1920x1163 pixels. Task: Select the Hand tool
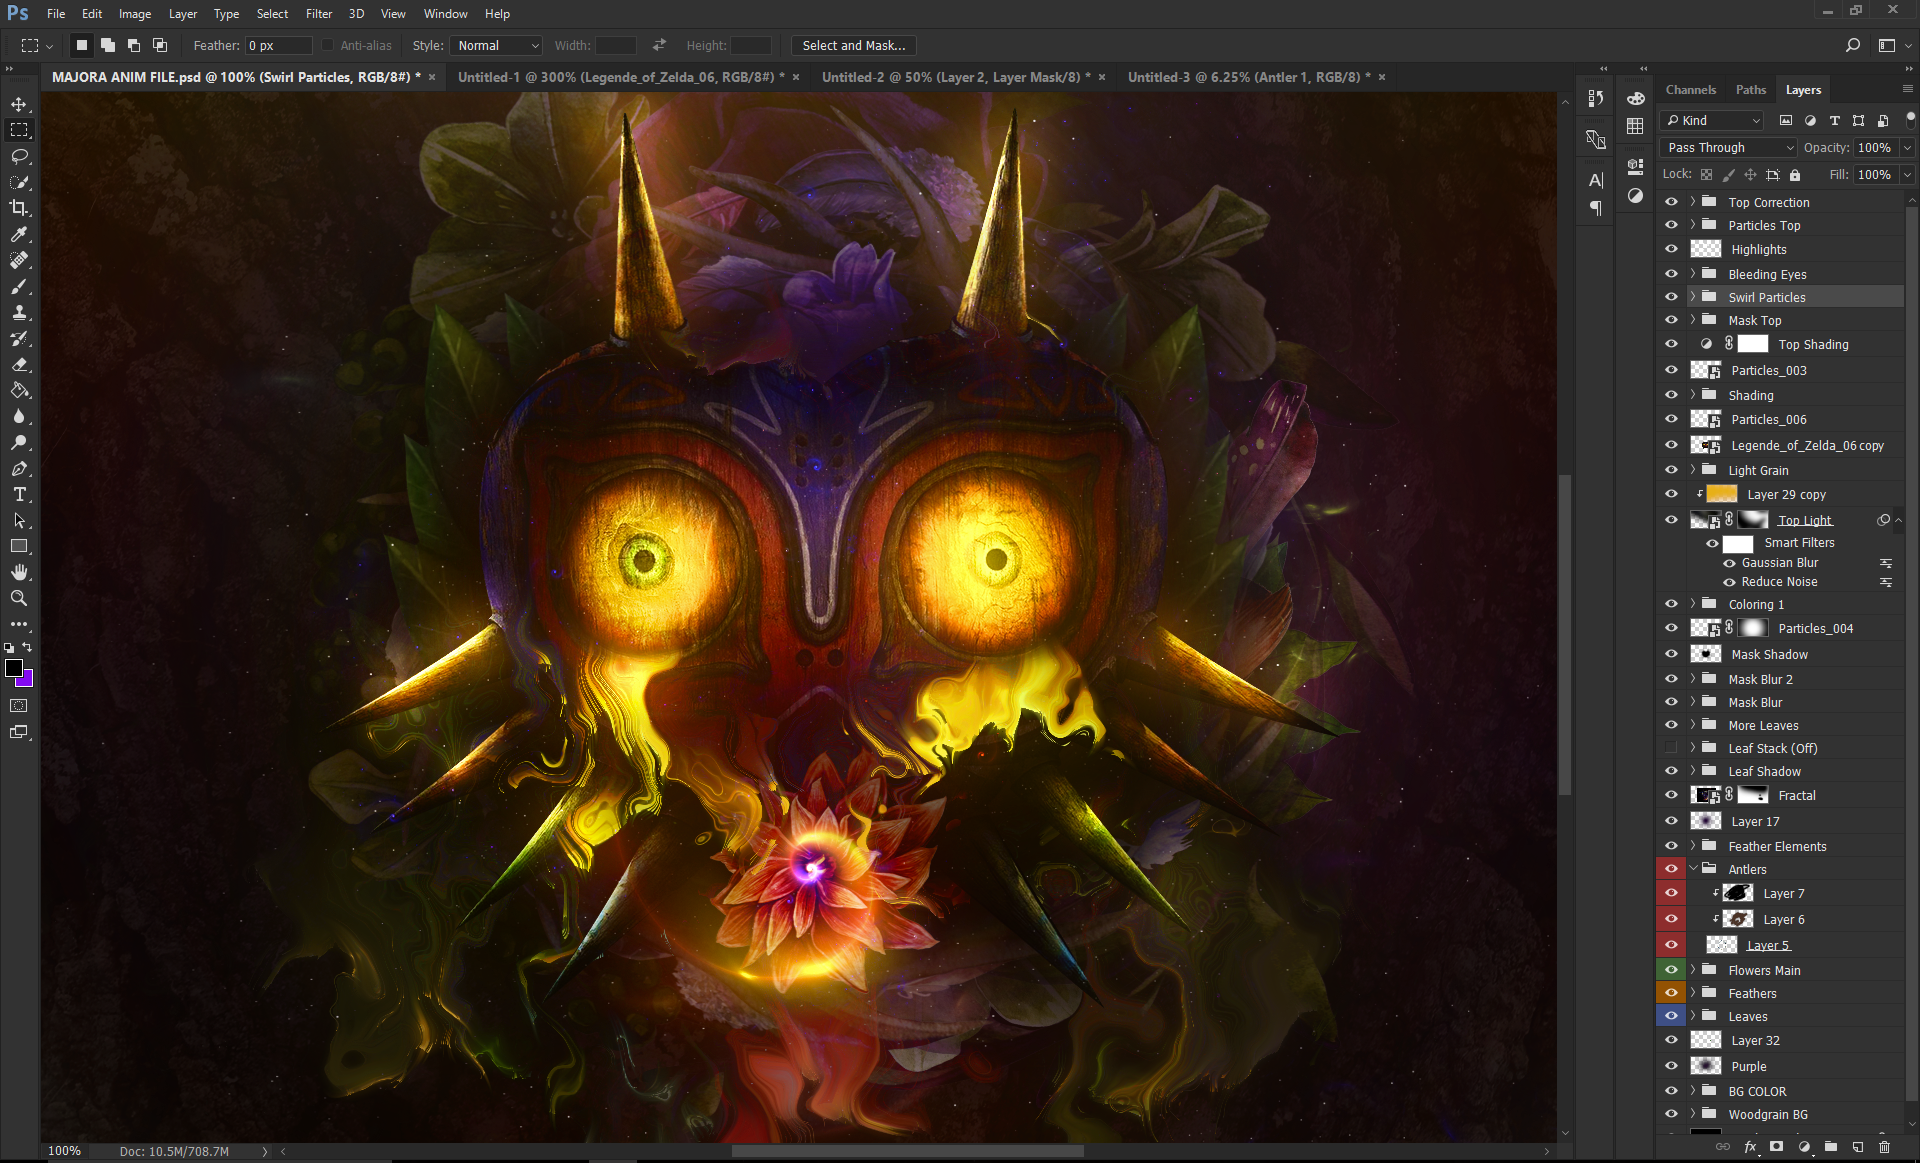tap(19, 572)
